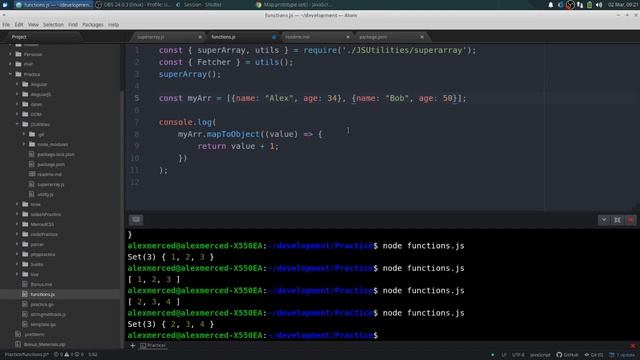The width and height of the screenshot is (640, 360).
Task: Open the File menu
Action: point(6,25)
